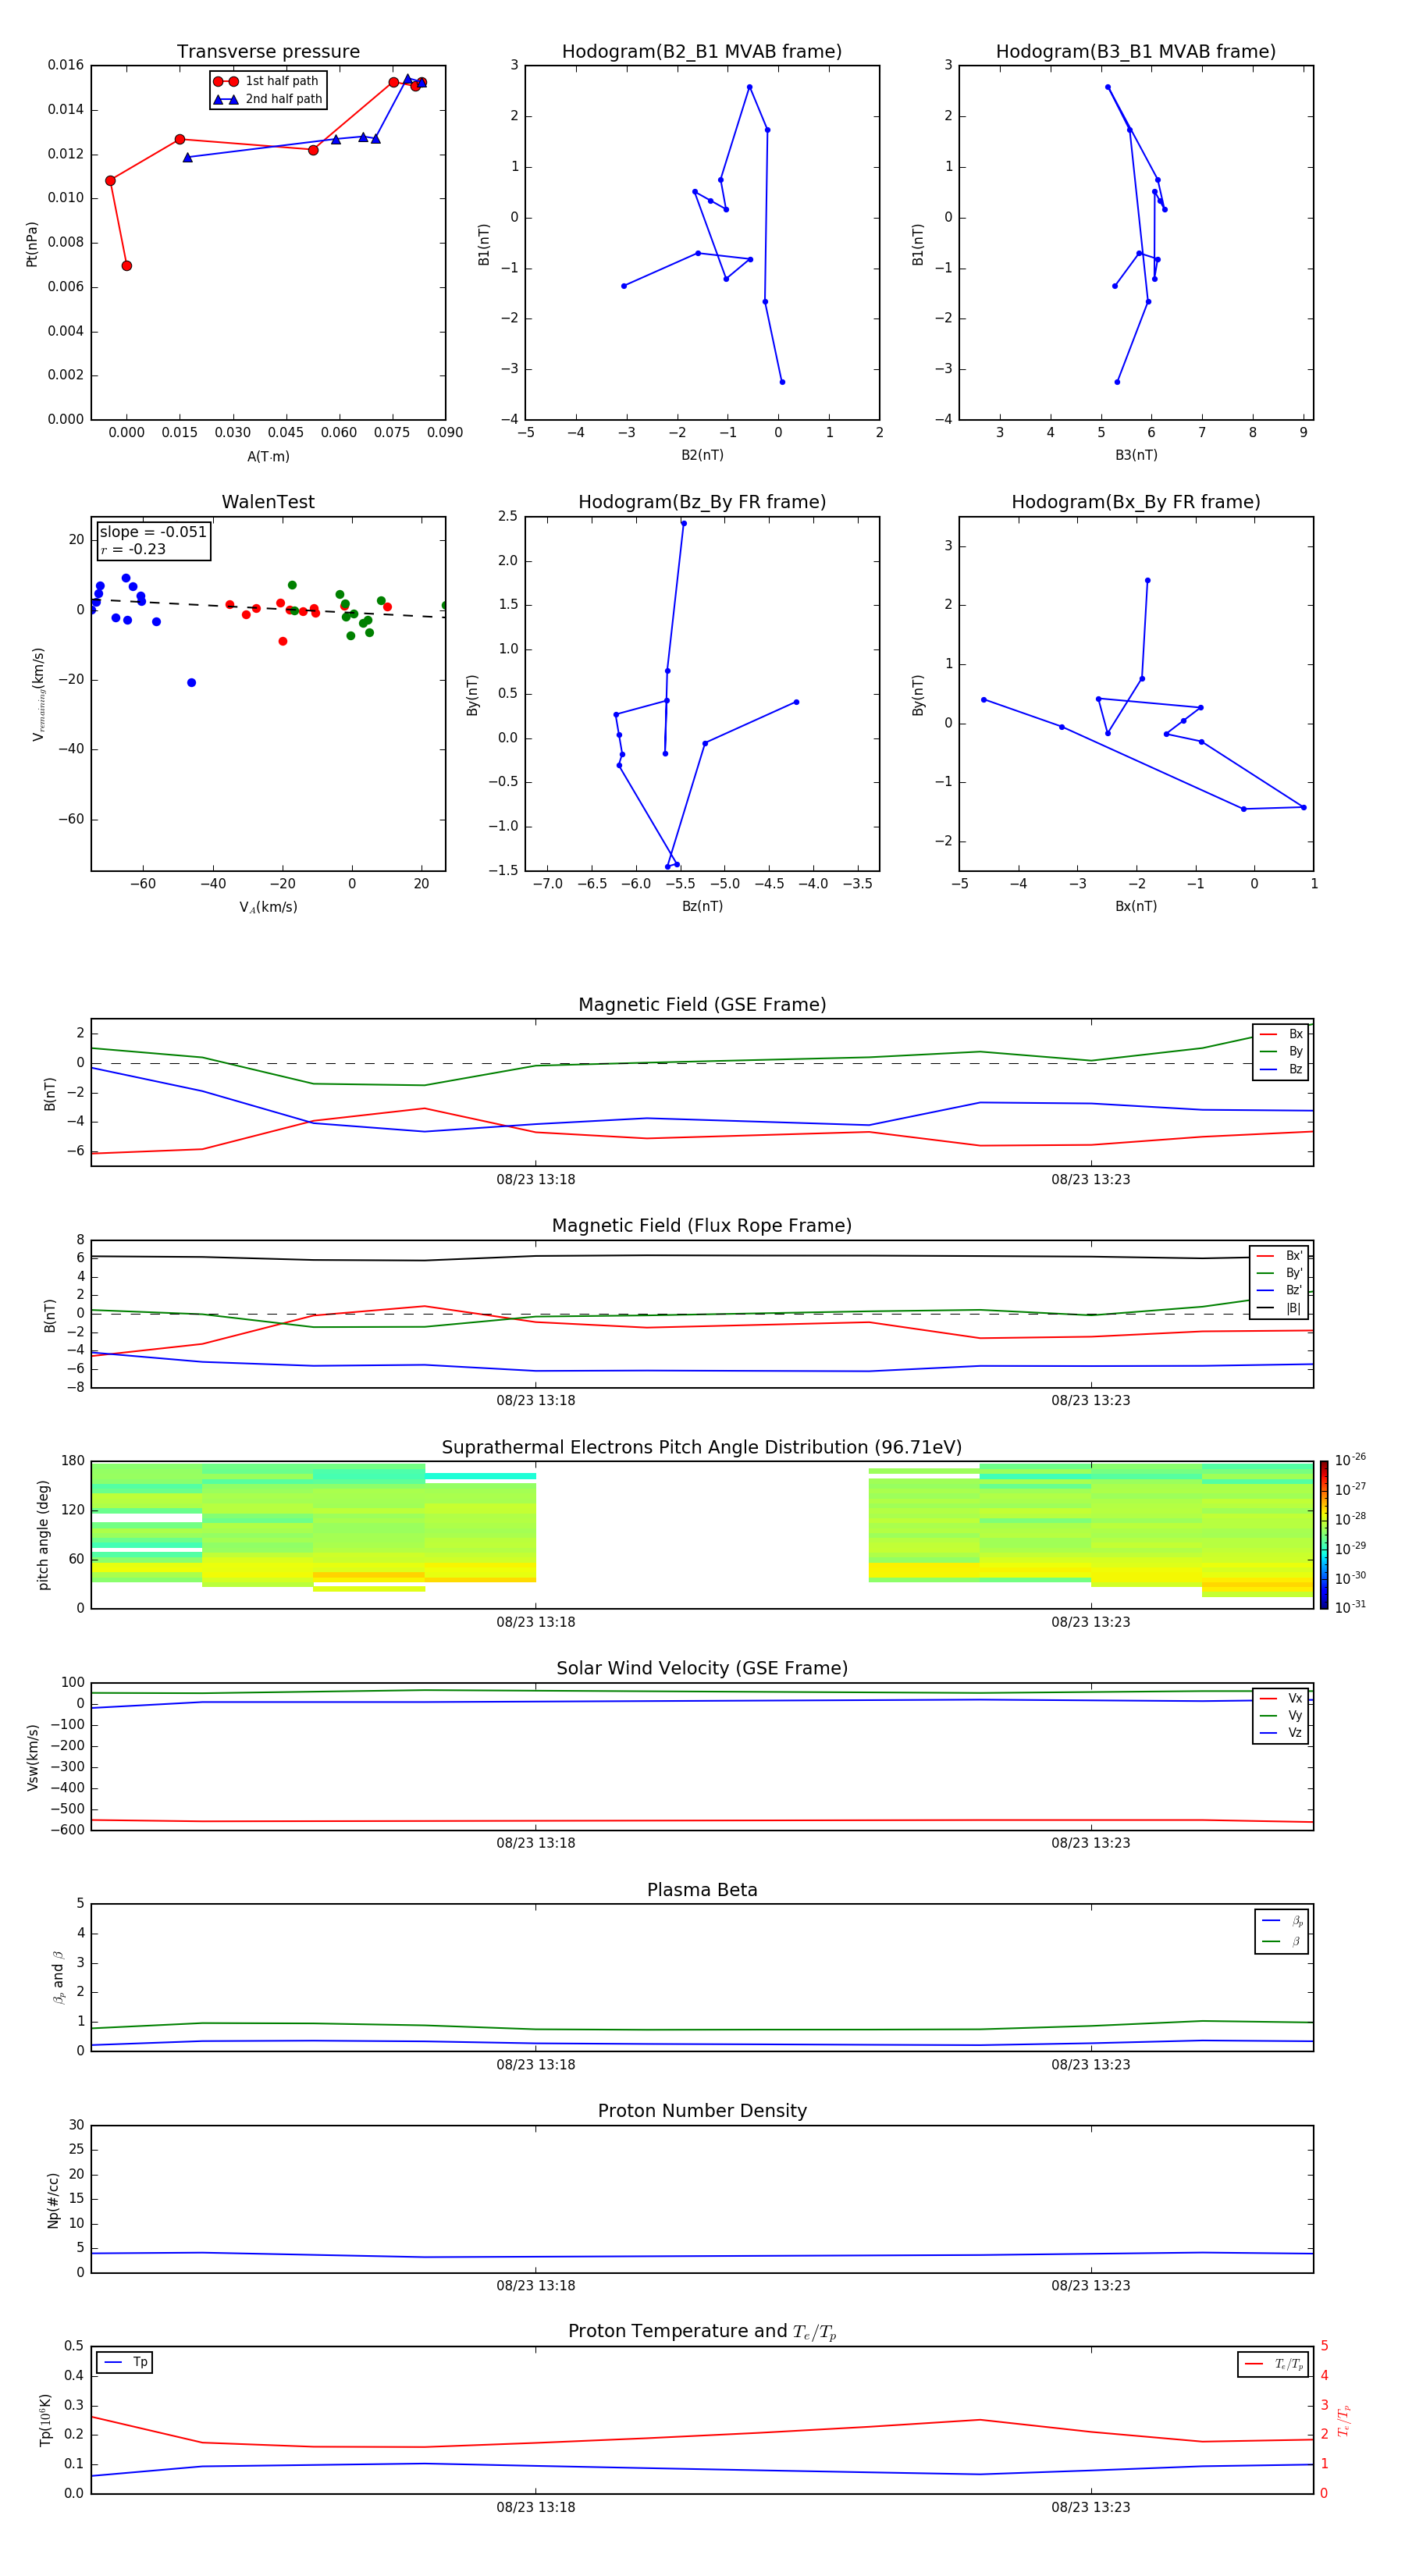The image size is (1405, 2576).
Task: Click the "Transverse pressure" plot title
Action: [x=268, y=51]
